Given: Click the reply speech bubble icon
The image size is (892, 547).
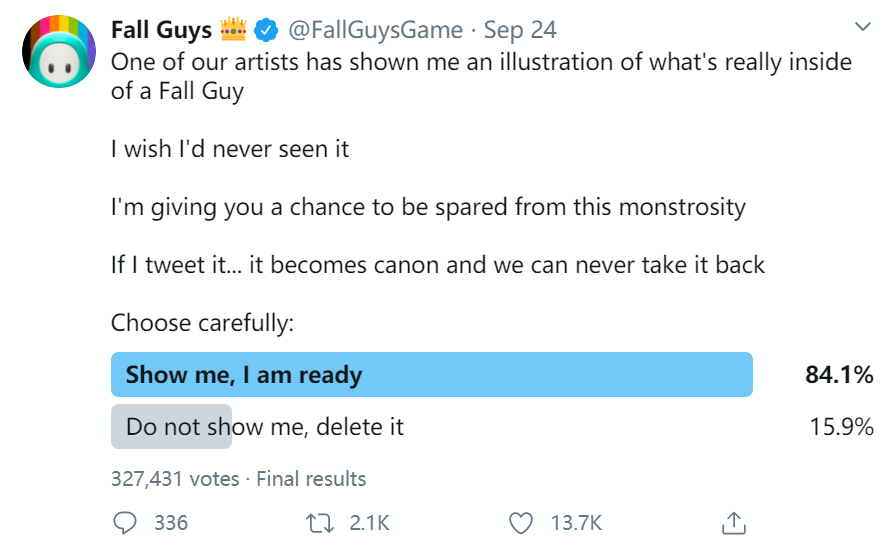Looking at the screenshot, I should (x=125, y=522).
